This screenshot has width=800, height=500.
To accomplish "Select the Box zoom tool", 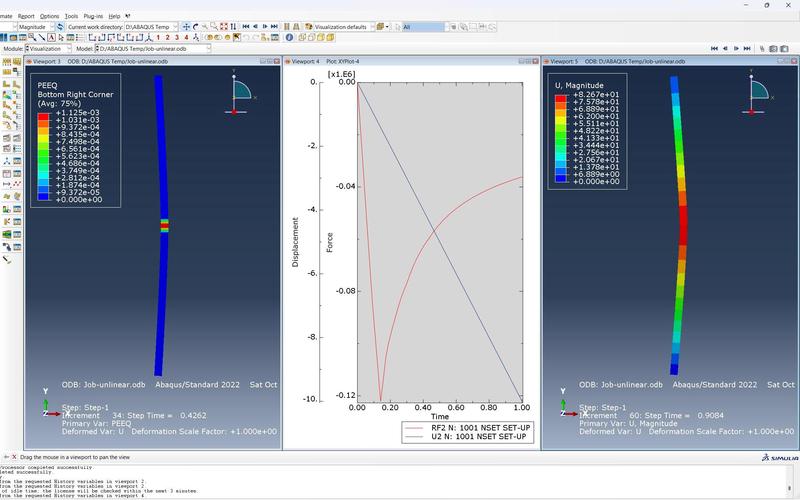I will [214, 27].
